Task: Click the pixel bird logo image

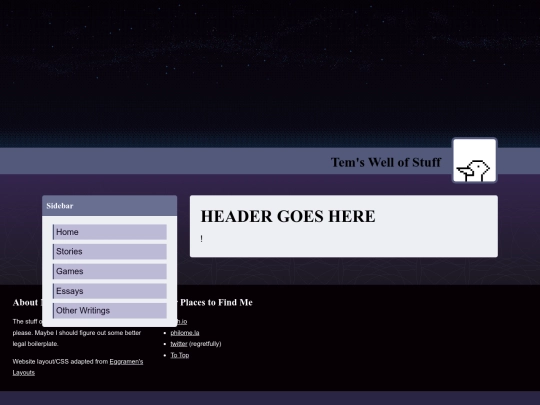Action: pos(475,160)
